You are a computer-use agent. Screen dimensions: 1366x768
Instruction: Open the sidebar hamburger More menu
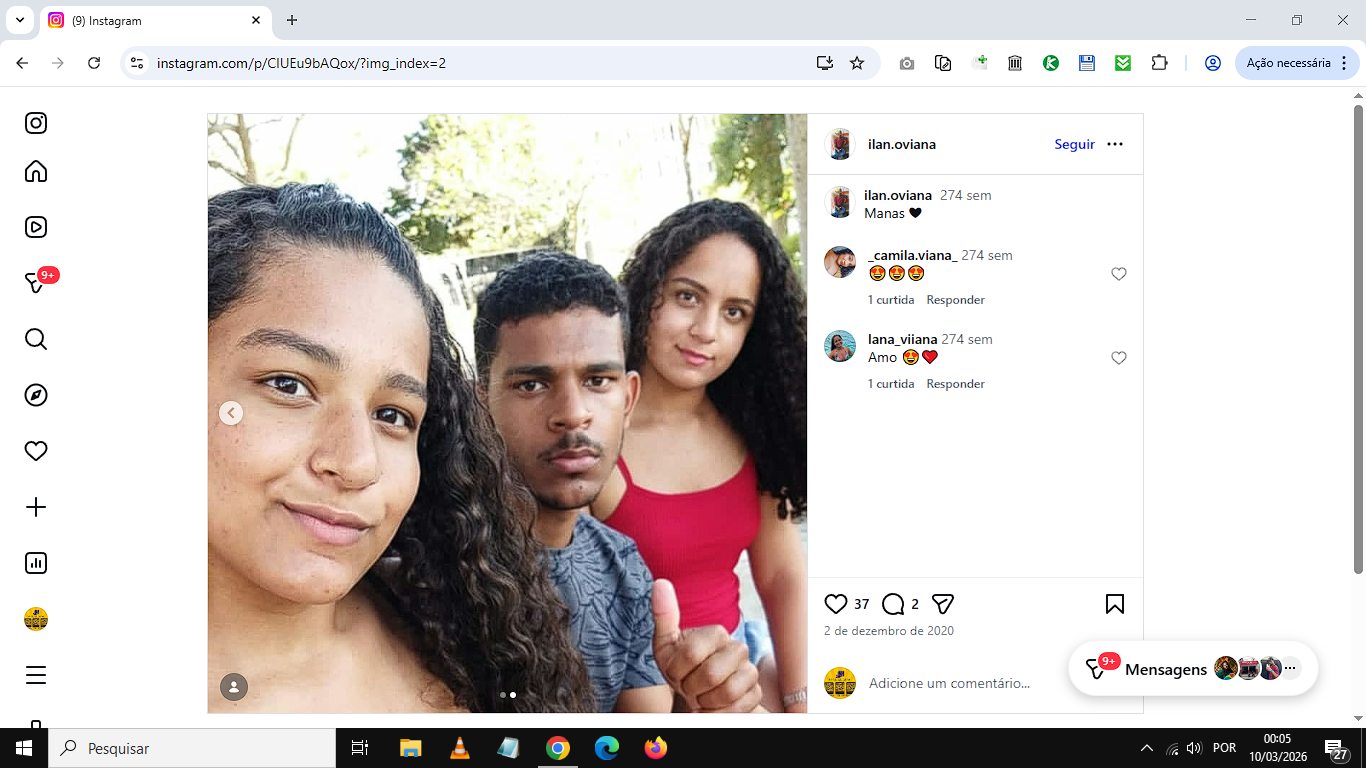coord(36,675)
